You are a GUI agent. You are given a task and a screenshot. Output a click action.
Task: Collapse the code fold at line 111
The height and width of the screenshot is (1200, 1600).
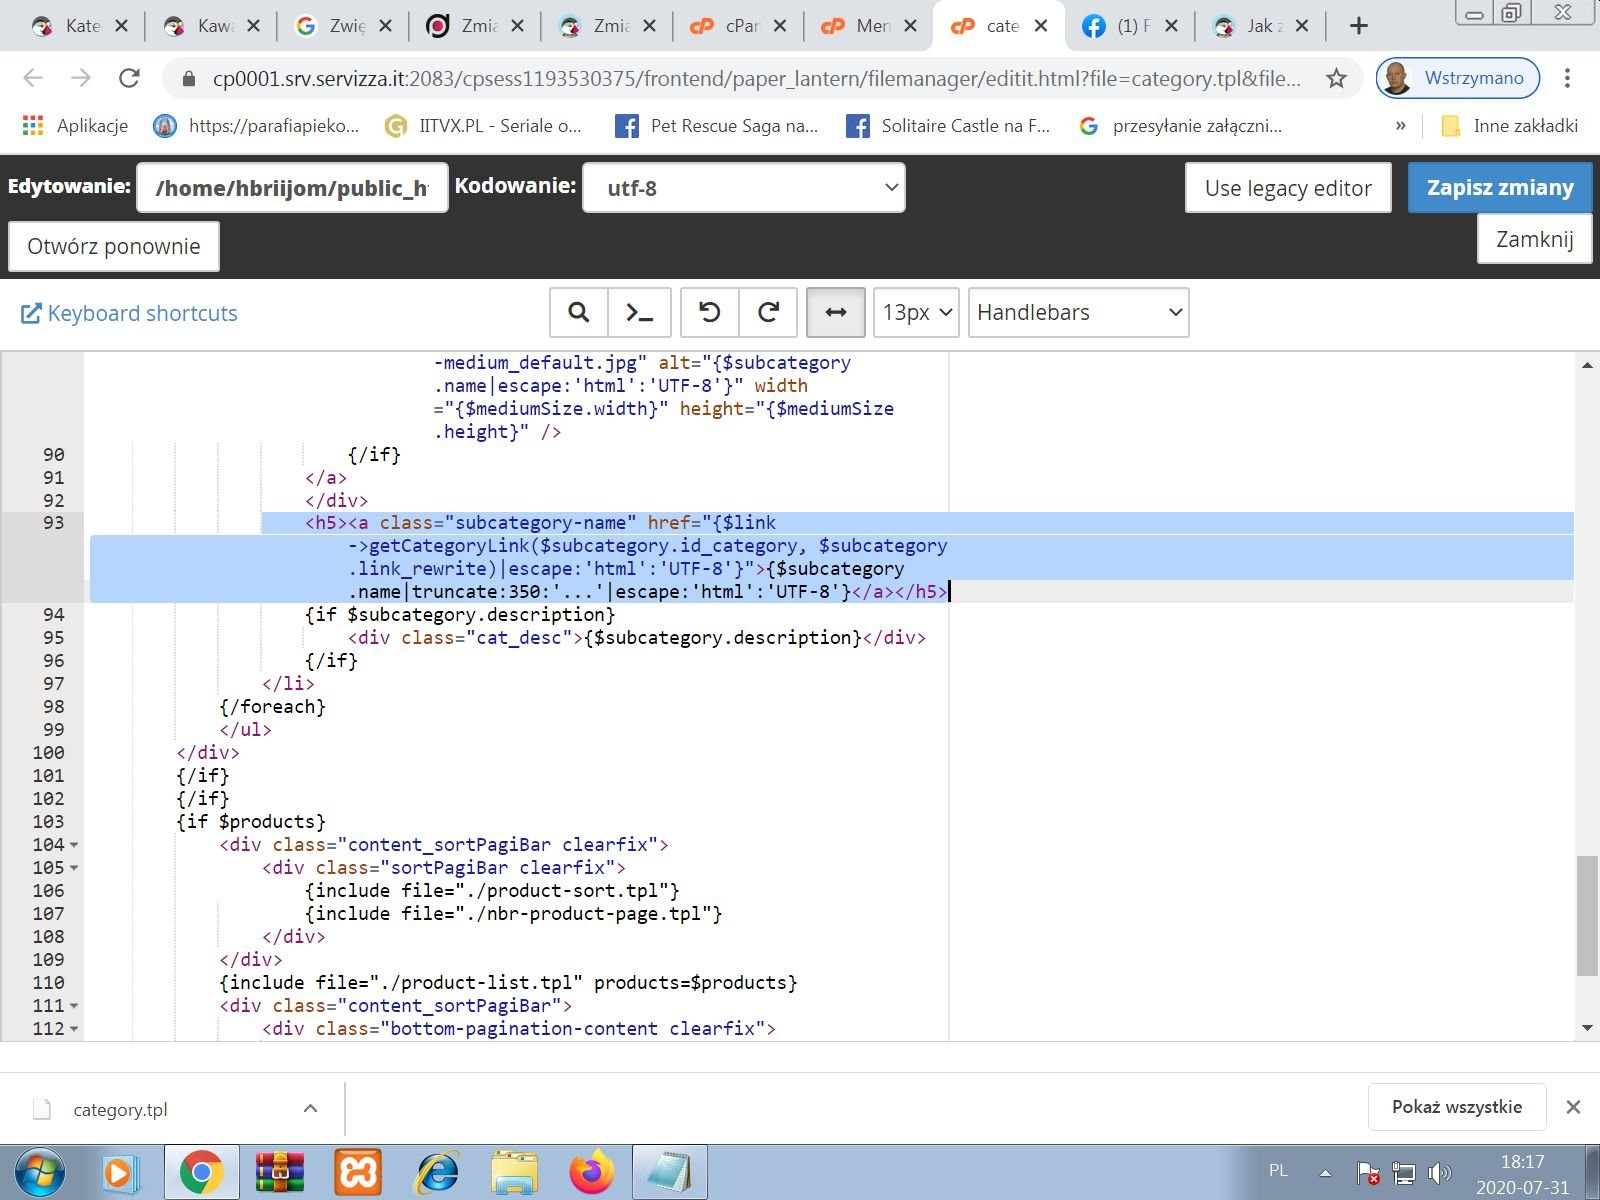(x=74, y=1006)
